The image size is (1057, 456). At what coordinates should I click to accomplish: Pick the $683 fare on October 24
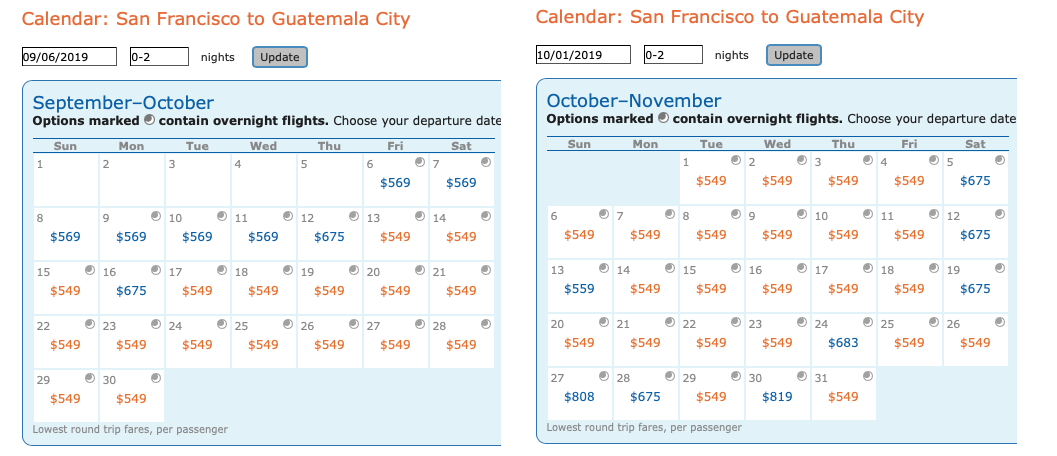tap(843, 342)
